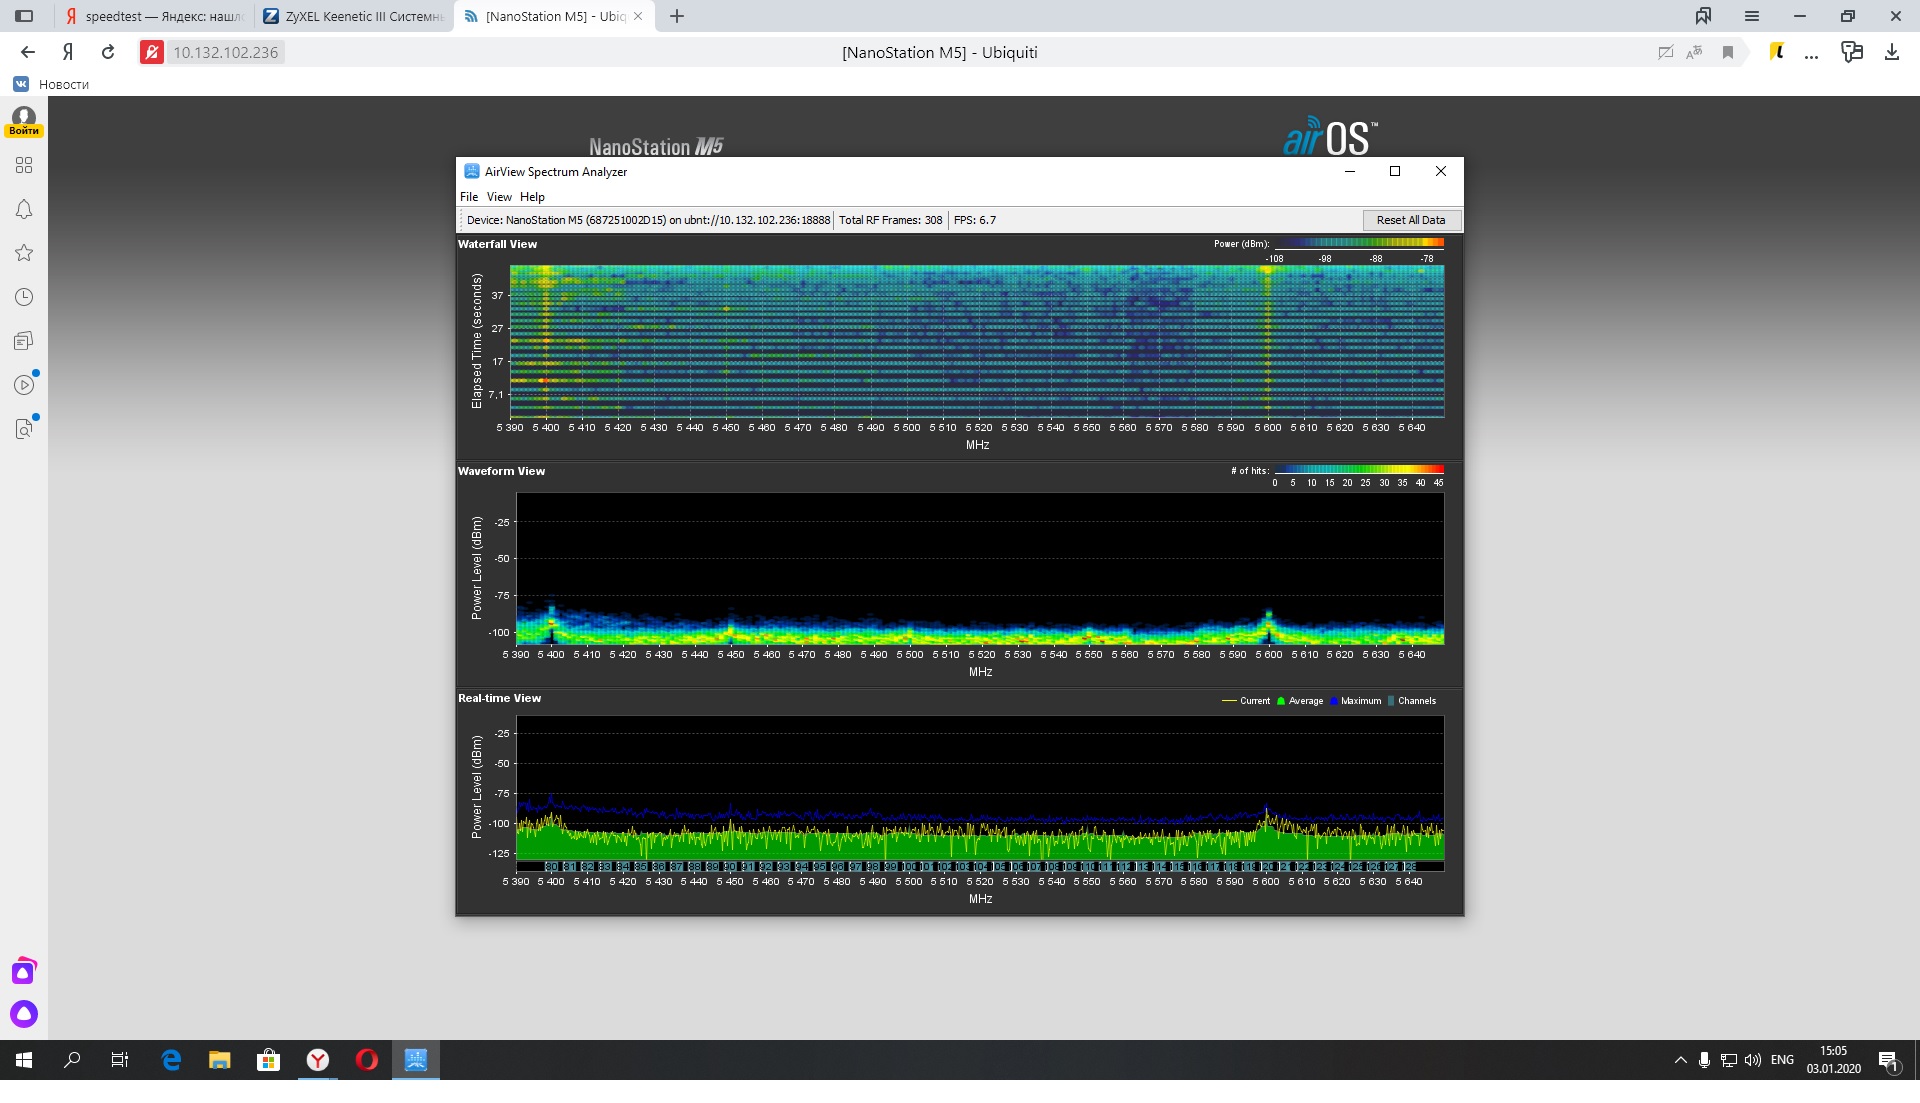Launch Alice assistant in sidebar
This screenshot has height=1103, width=1920.
[24, 1014]
